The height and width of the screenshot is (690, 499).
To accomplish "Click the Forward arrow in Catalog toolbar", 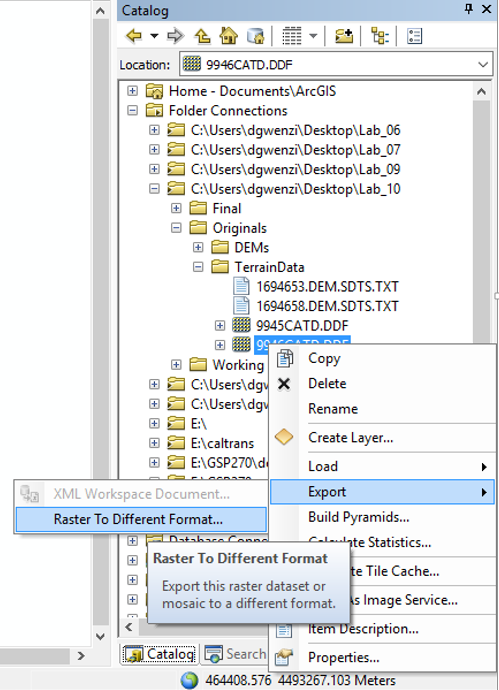I will (x=175, y=36).
